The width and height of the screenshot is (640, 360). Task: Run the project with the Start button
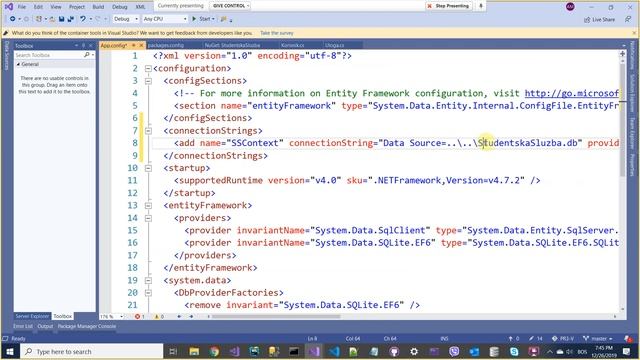click(203, 19)
